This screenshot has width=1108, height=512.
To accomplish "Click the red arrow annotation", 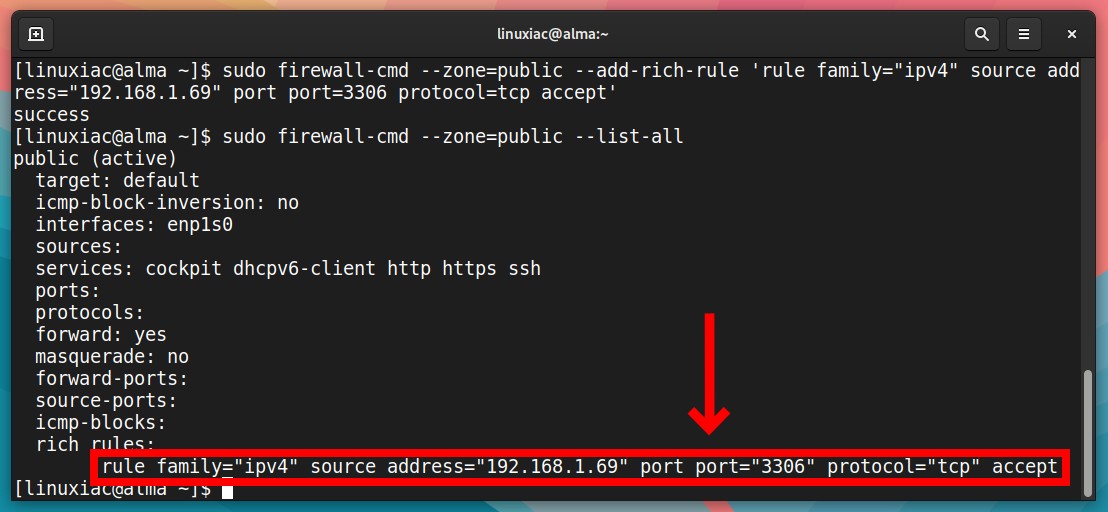I will click(x=709, y=373).
